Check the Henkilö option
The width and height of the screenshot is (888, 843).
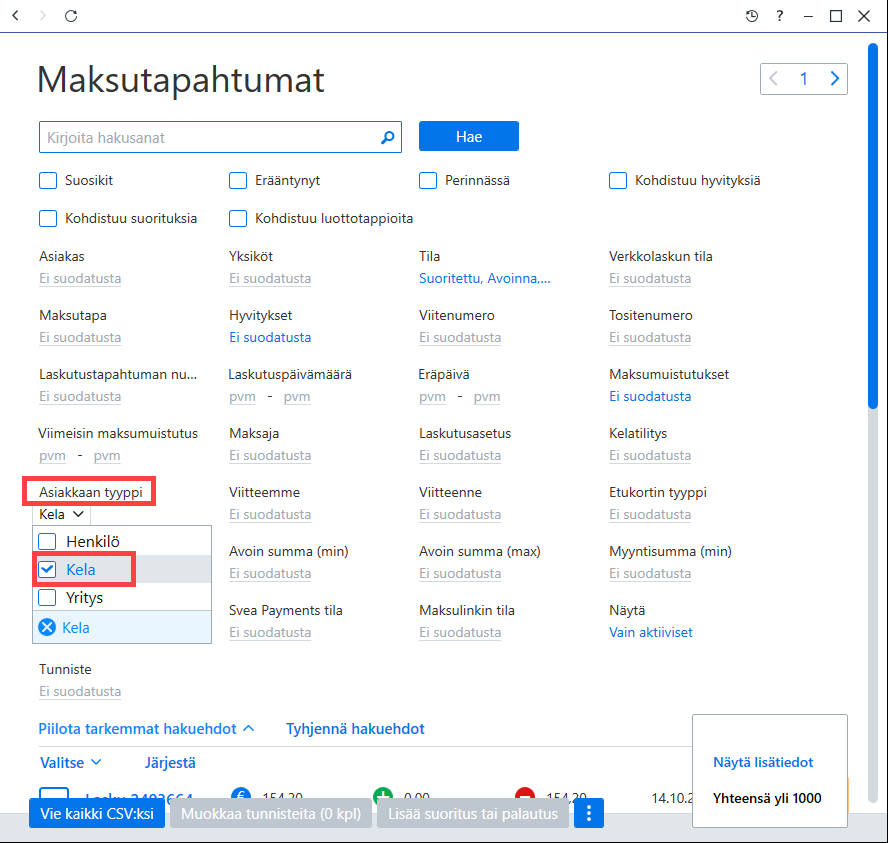(x=47, y=541)
